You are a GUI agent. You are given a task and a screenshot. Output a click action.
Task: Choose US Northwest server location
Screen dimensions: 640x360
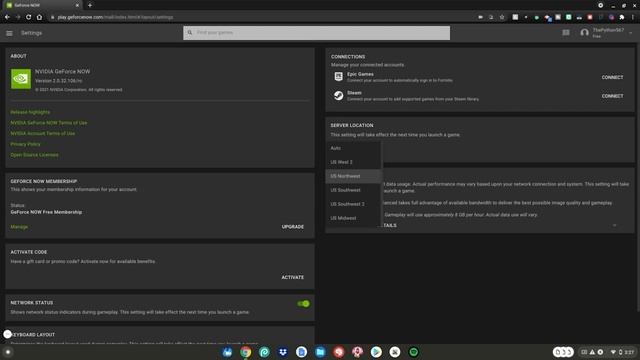[354, 176]
